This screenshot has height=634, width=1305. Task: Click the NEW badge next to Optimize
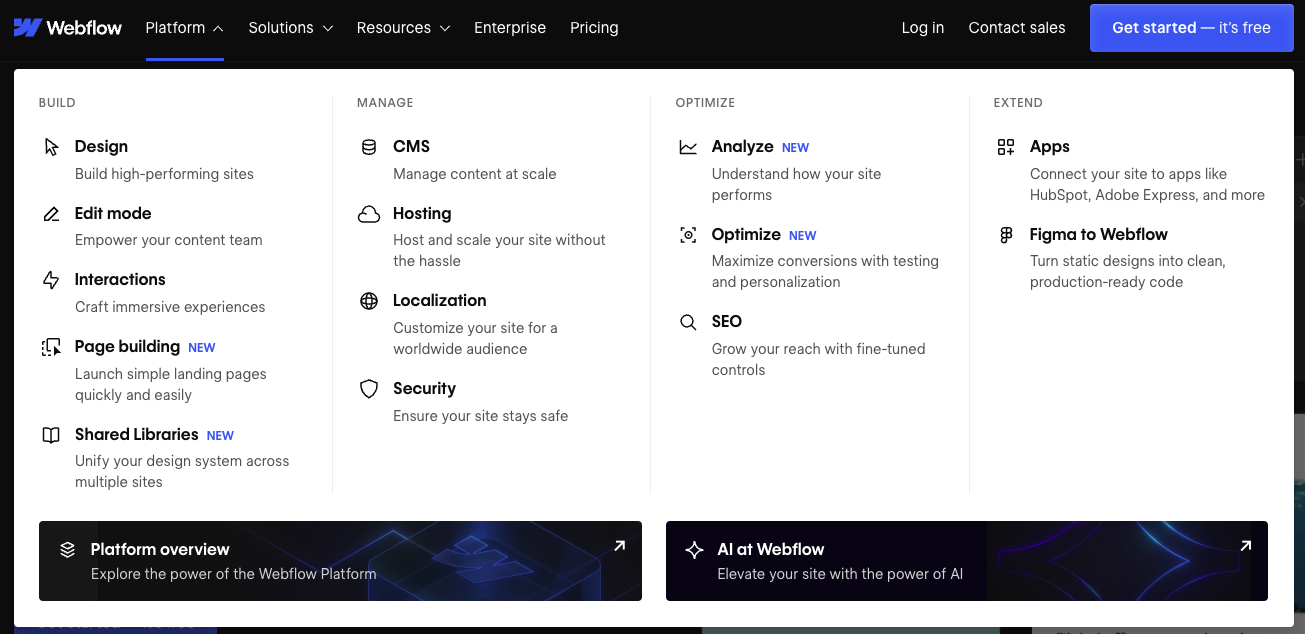[x=802, y=236]
